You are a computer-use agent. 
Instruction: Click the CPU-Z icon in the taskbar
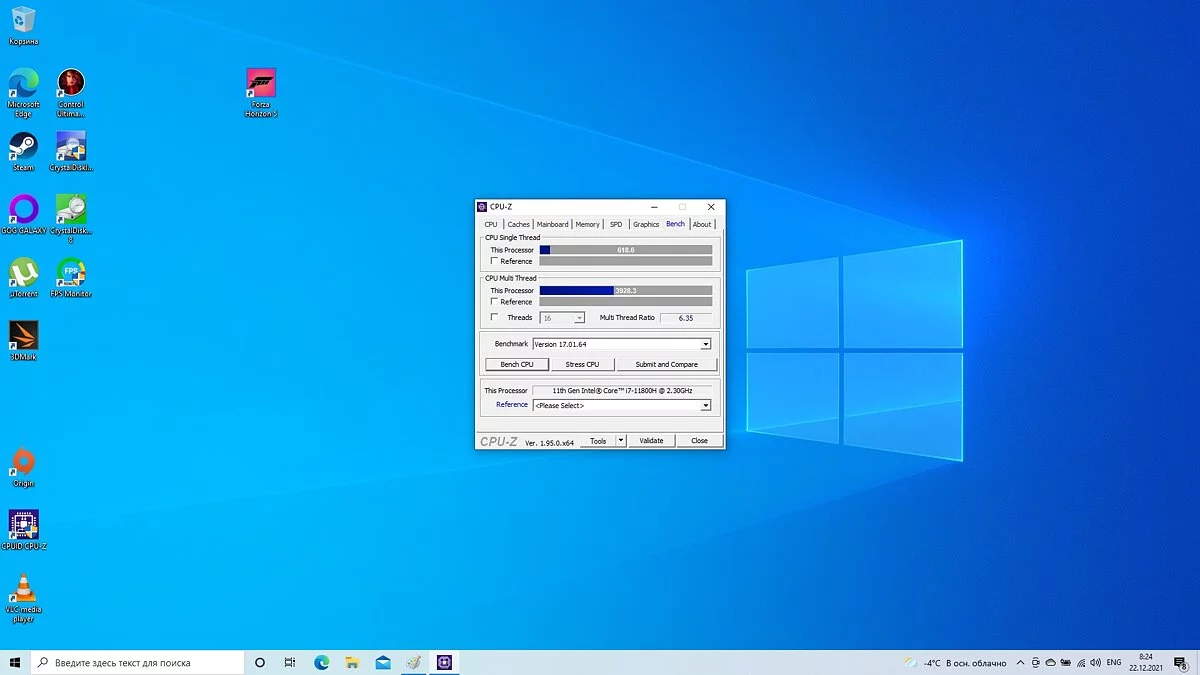click(445, 662)
